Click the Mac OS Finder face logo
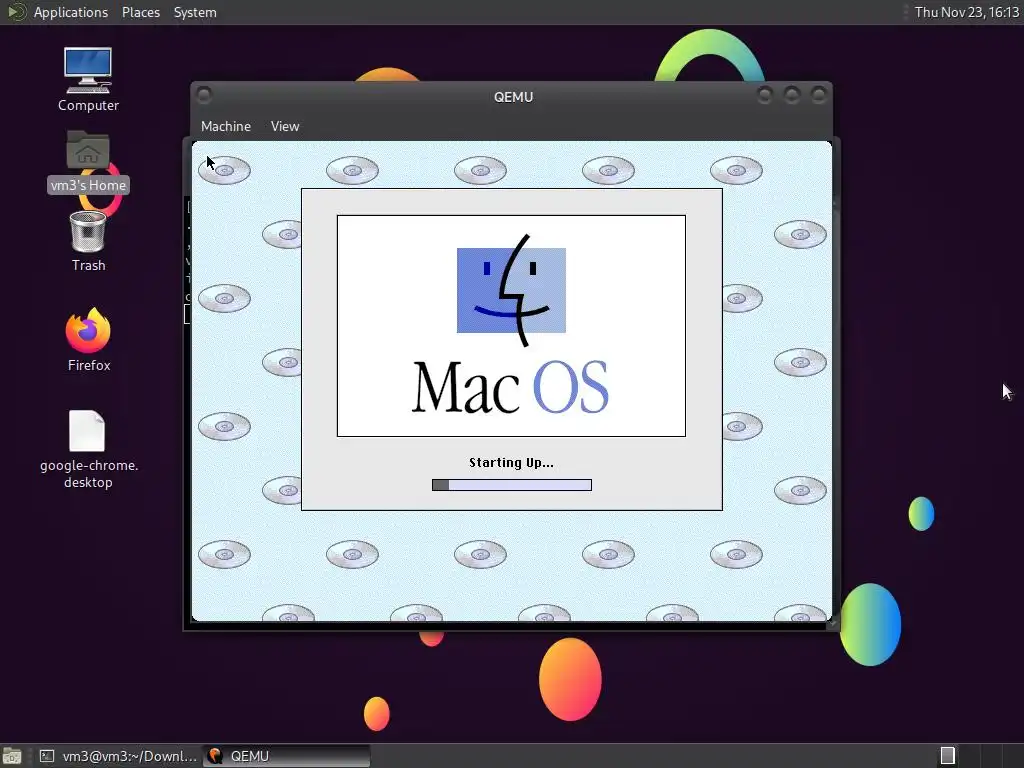Image resolution: width=1024 pixels, height=768 pixels. [x=511, y=291]
